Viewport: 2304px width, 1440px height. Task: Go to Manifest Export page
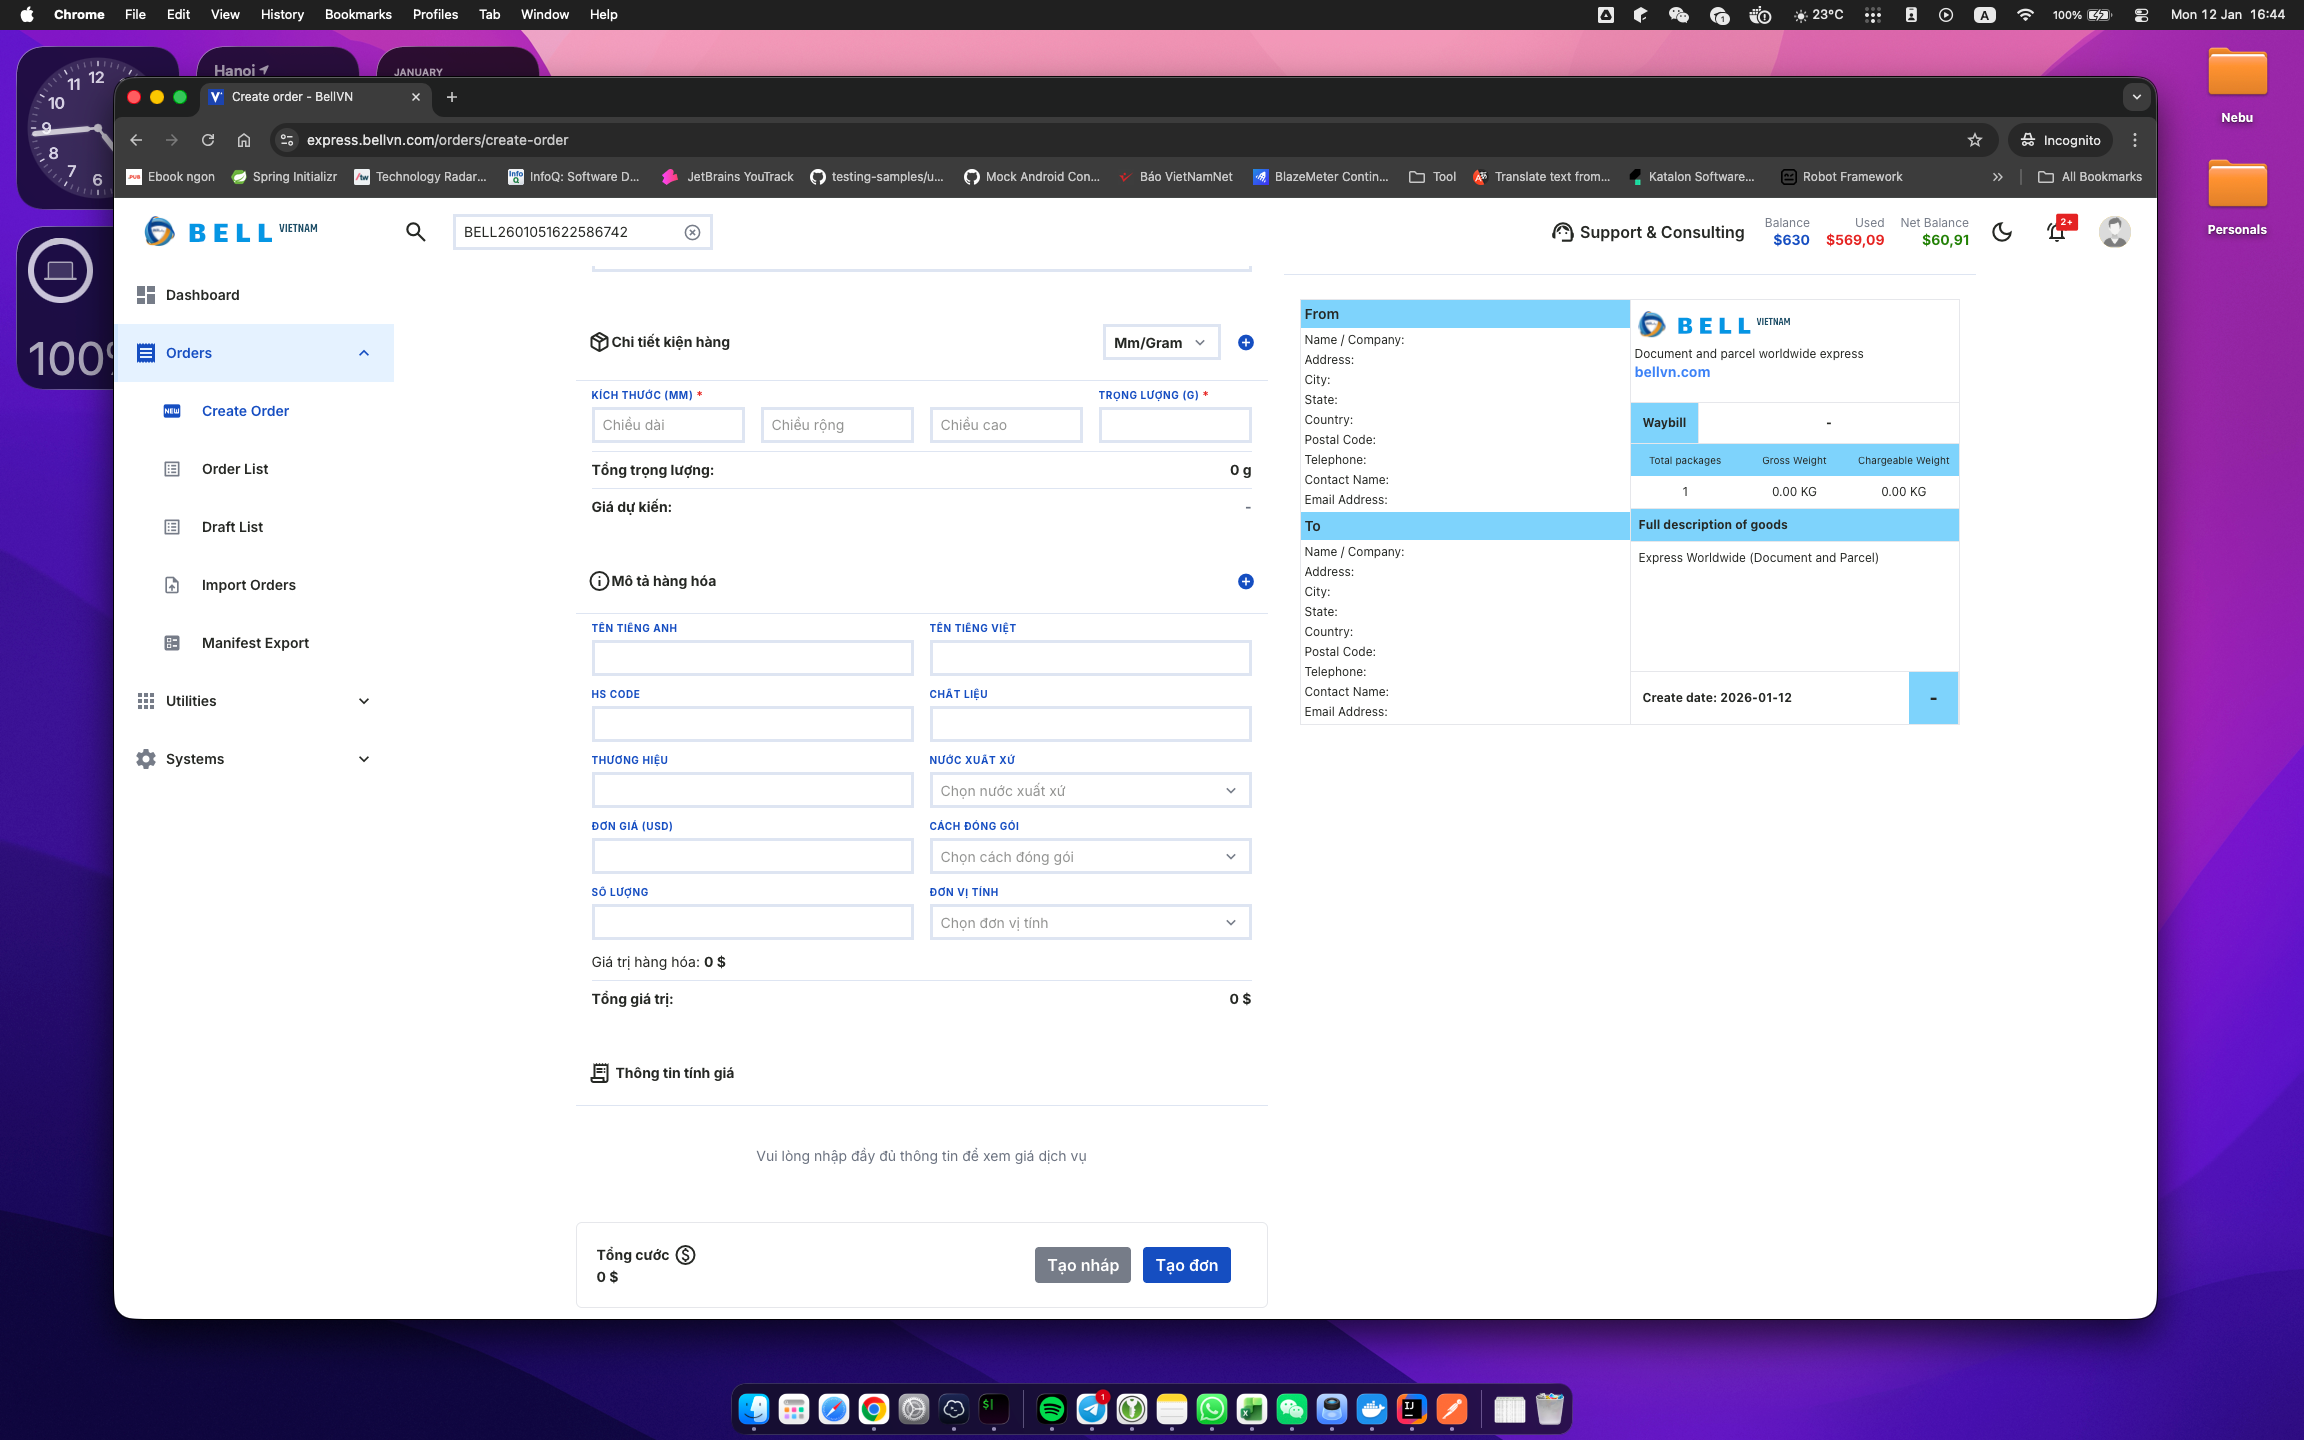click(255, 643)
